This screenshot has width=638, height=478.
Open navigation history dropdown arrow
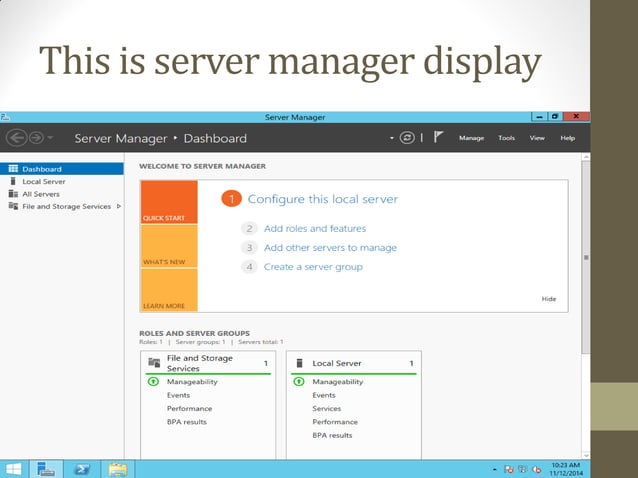[x=51, y=138]
